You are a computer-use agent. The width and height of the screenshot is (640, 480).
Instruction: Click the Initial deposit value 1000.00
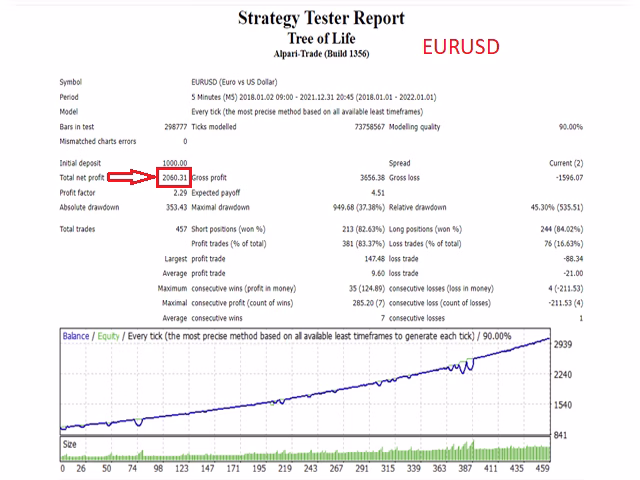point(175,163)
